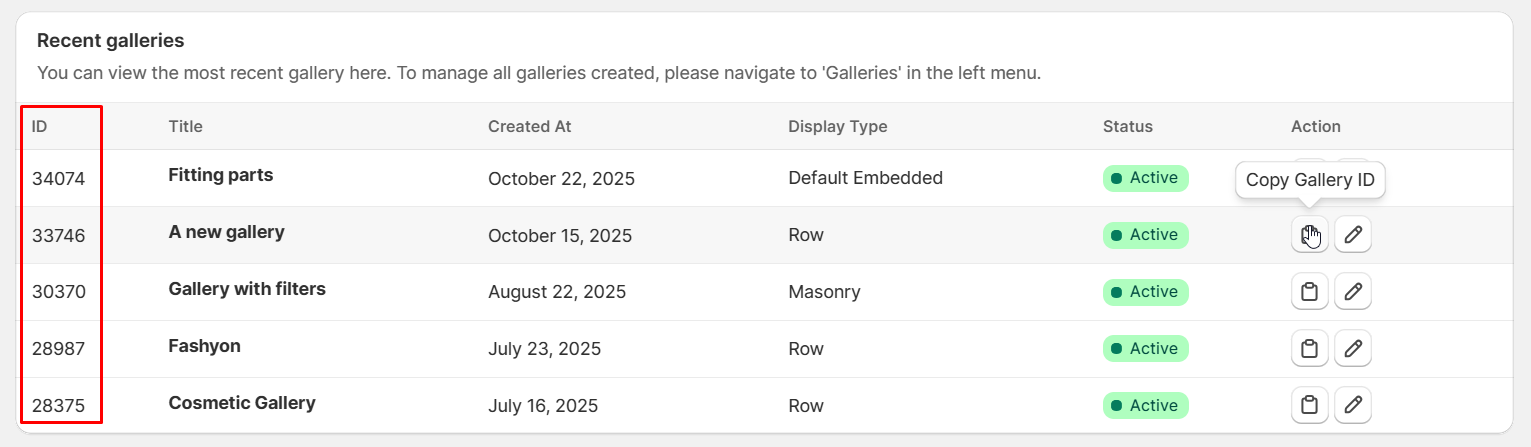Copy the Fashyon gallery ID
Screen dimensions: 1531x447
pos(1309,349)
